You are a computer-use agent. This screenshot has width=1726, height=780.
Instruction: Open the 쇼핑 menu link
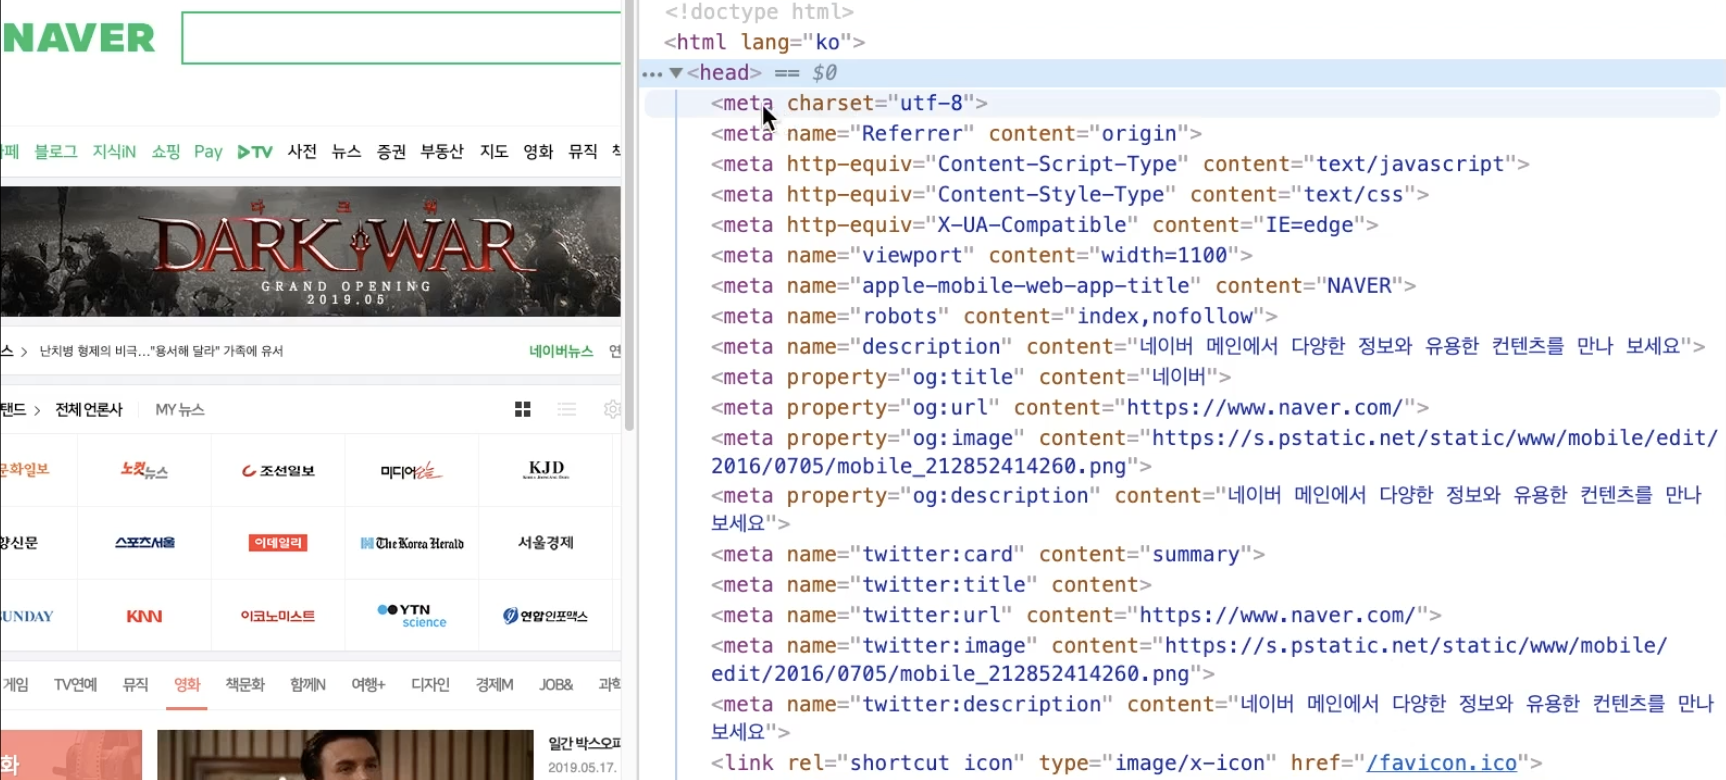(x=166, y=151)
